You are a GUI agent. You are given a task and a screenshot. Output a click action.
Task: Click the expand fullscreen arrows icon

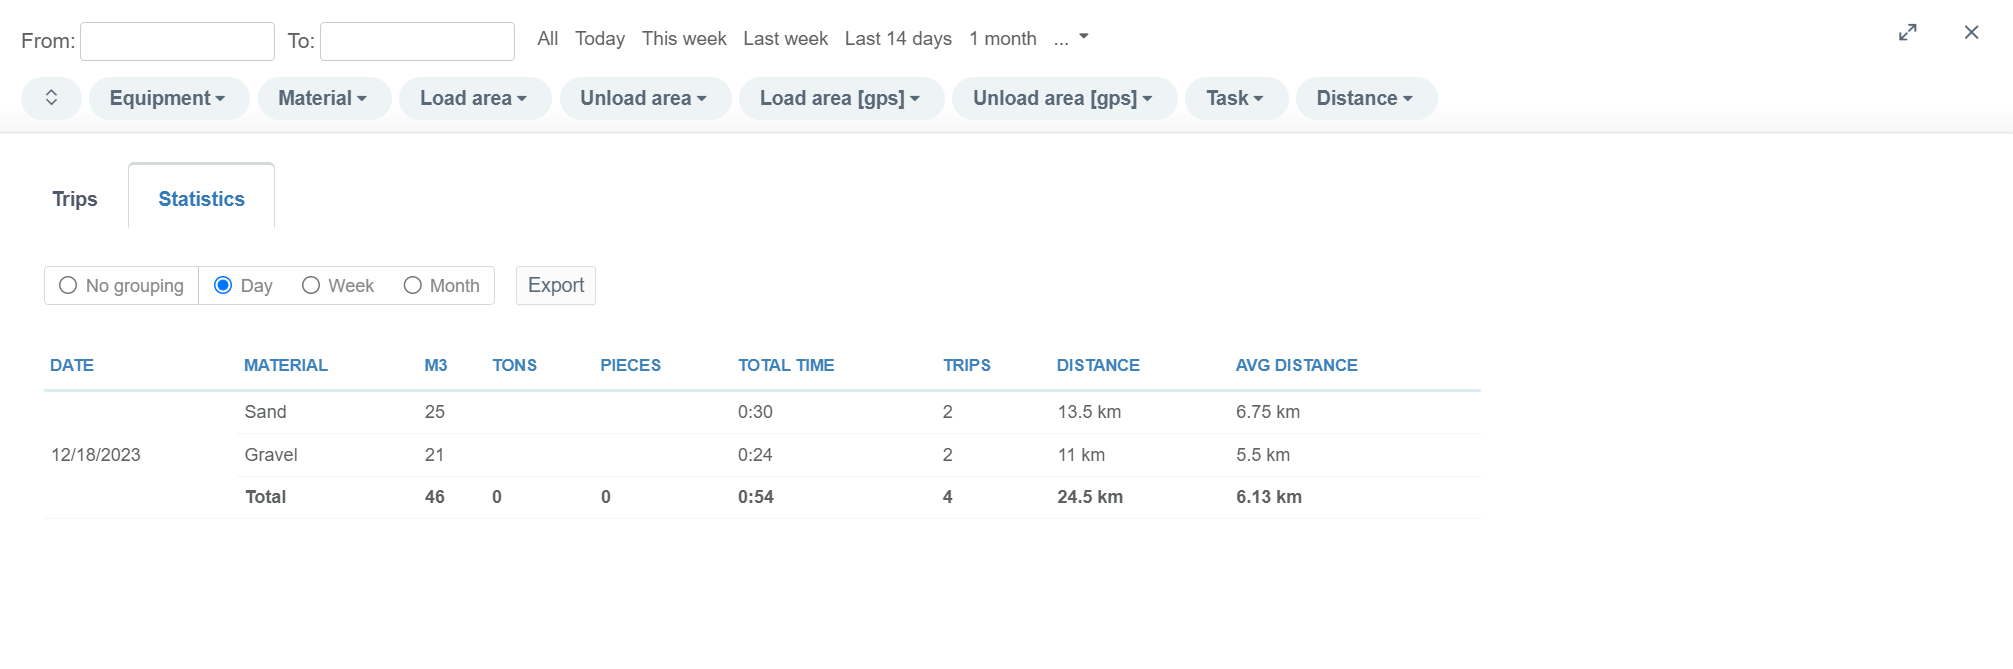click(x=1907, y=33)
